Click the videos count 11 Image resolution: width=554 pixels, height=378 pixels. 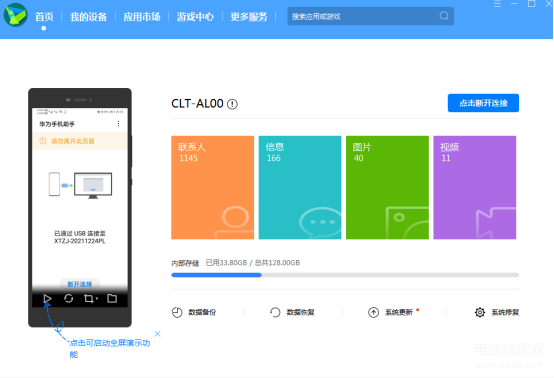[446, 158]
